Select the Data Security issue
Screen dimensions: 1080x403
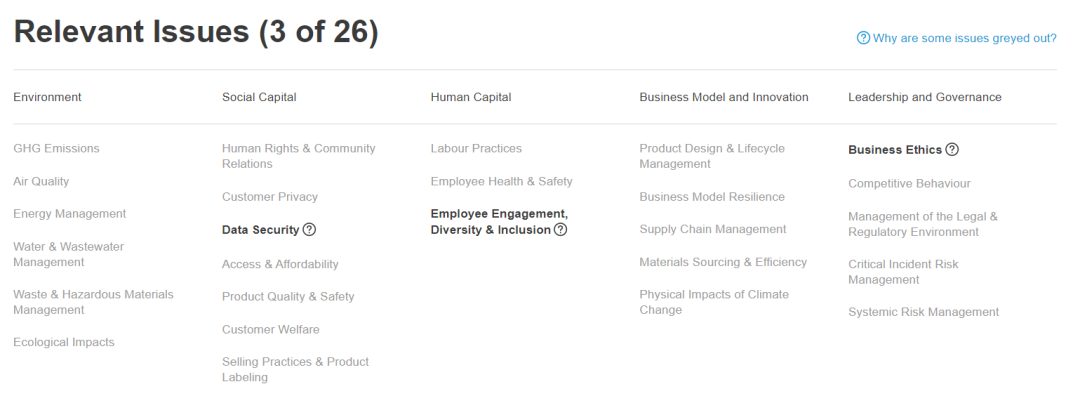click(260, 230)
